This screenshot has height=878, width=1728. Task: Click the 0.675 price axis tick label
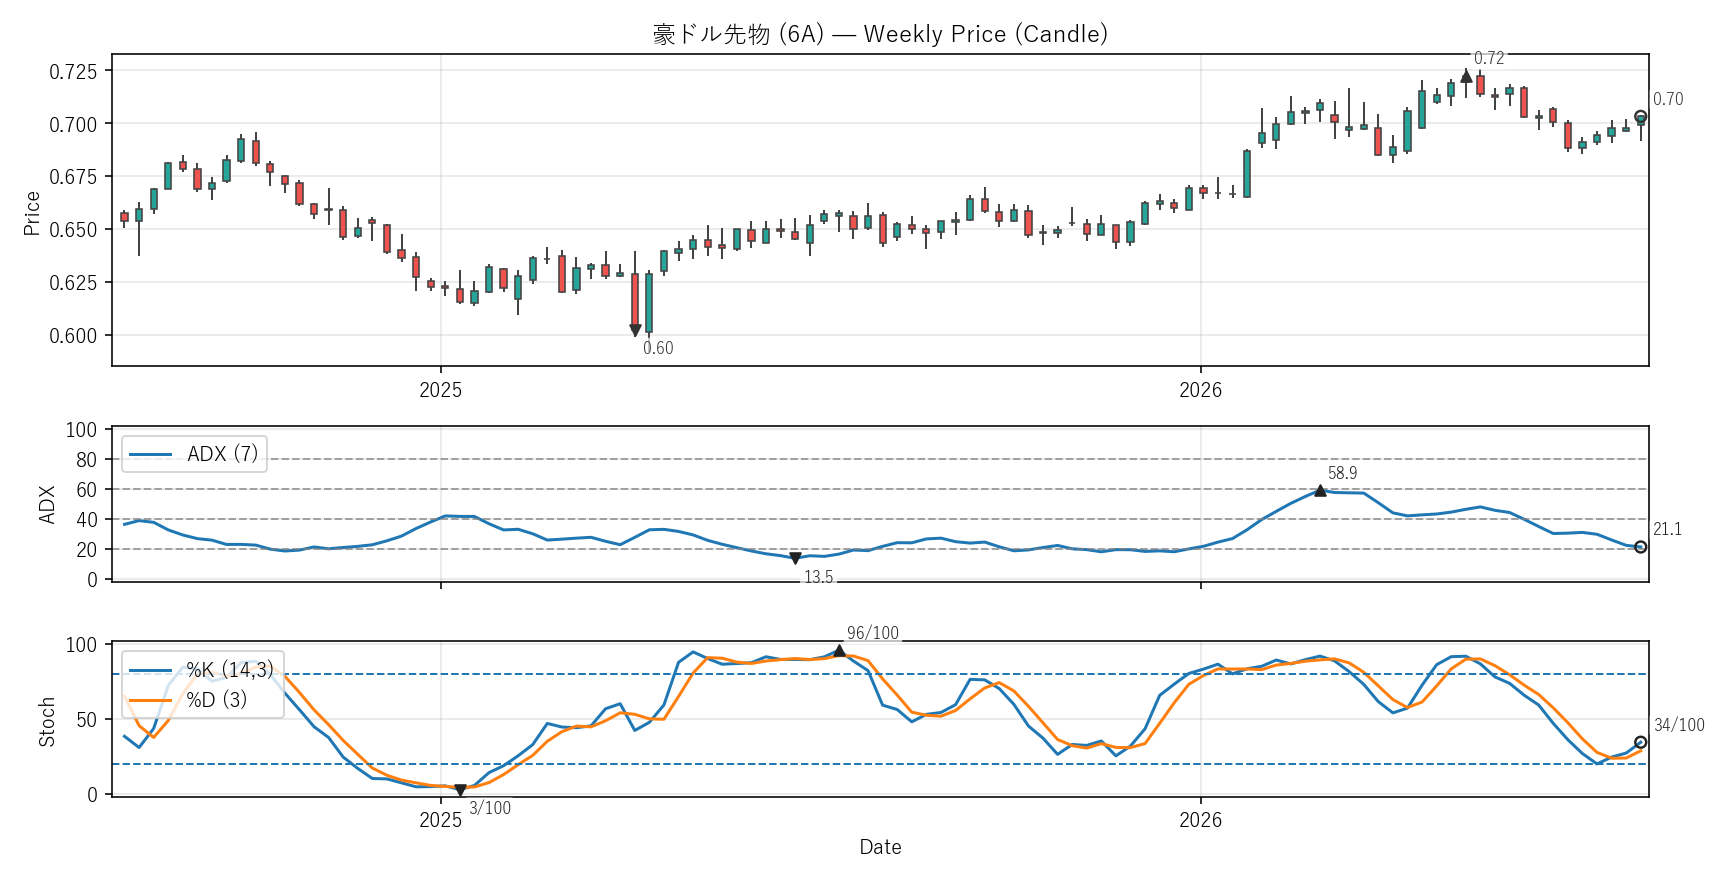coord(74,177)
